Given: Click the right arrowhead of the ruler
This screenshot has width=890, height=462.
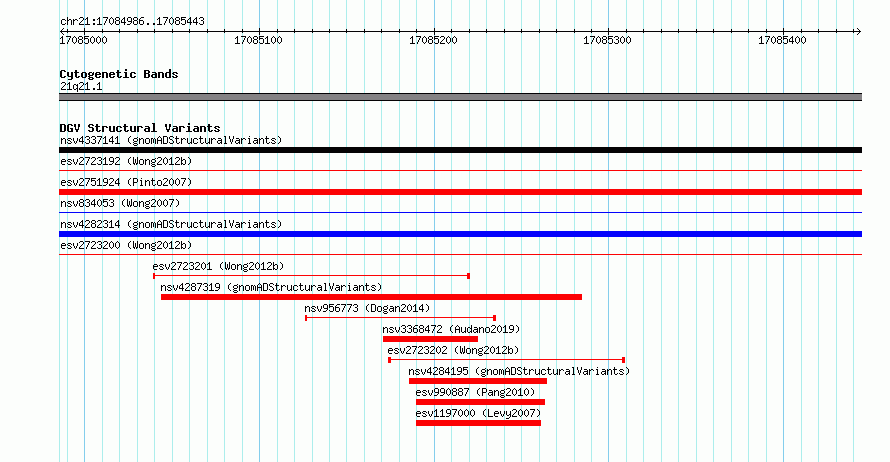Looking at the screenshot, I should 858,32.
